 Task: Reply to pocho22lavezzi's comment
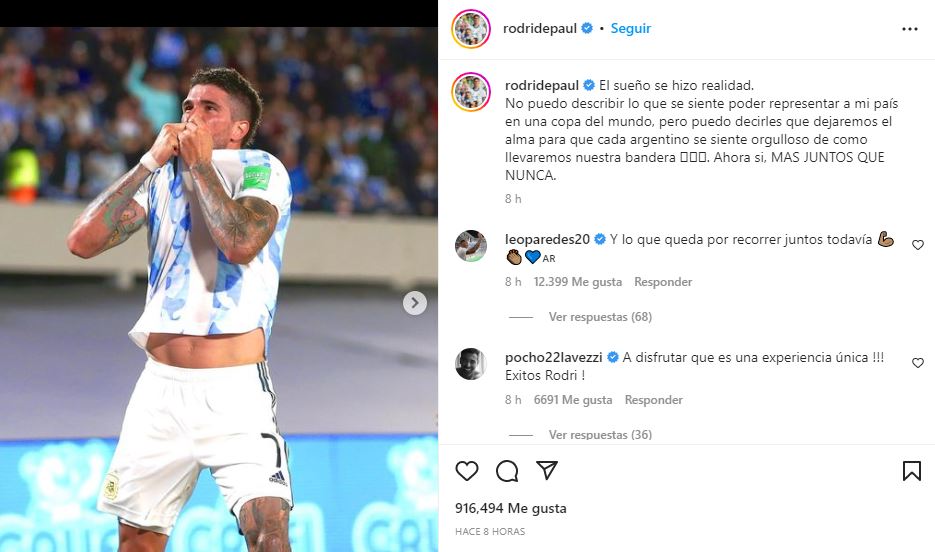tap(654, 399)
